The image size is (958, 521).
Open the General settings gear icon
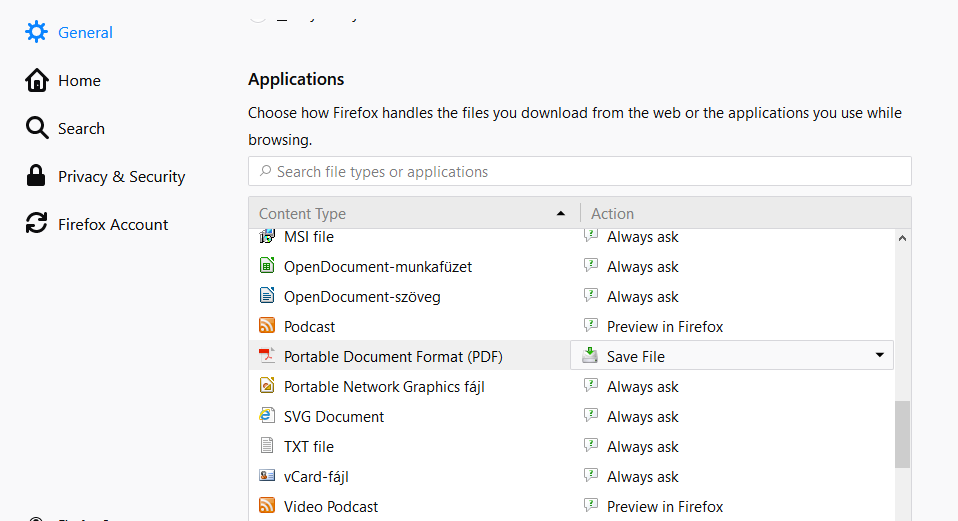coord(36,32)
